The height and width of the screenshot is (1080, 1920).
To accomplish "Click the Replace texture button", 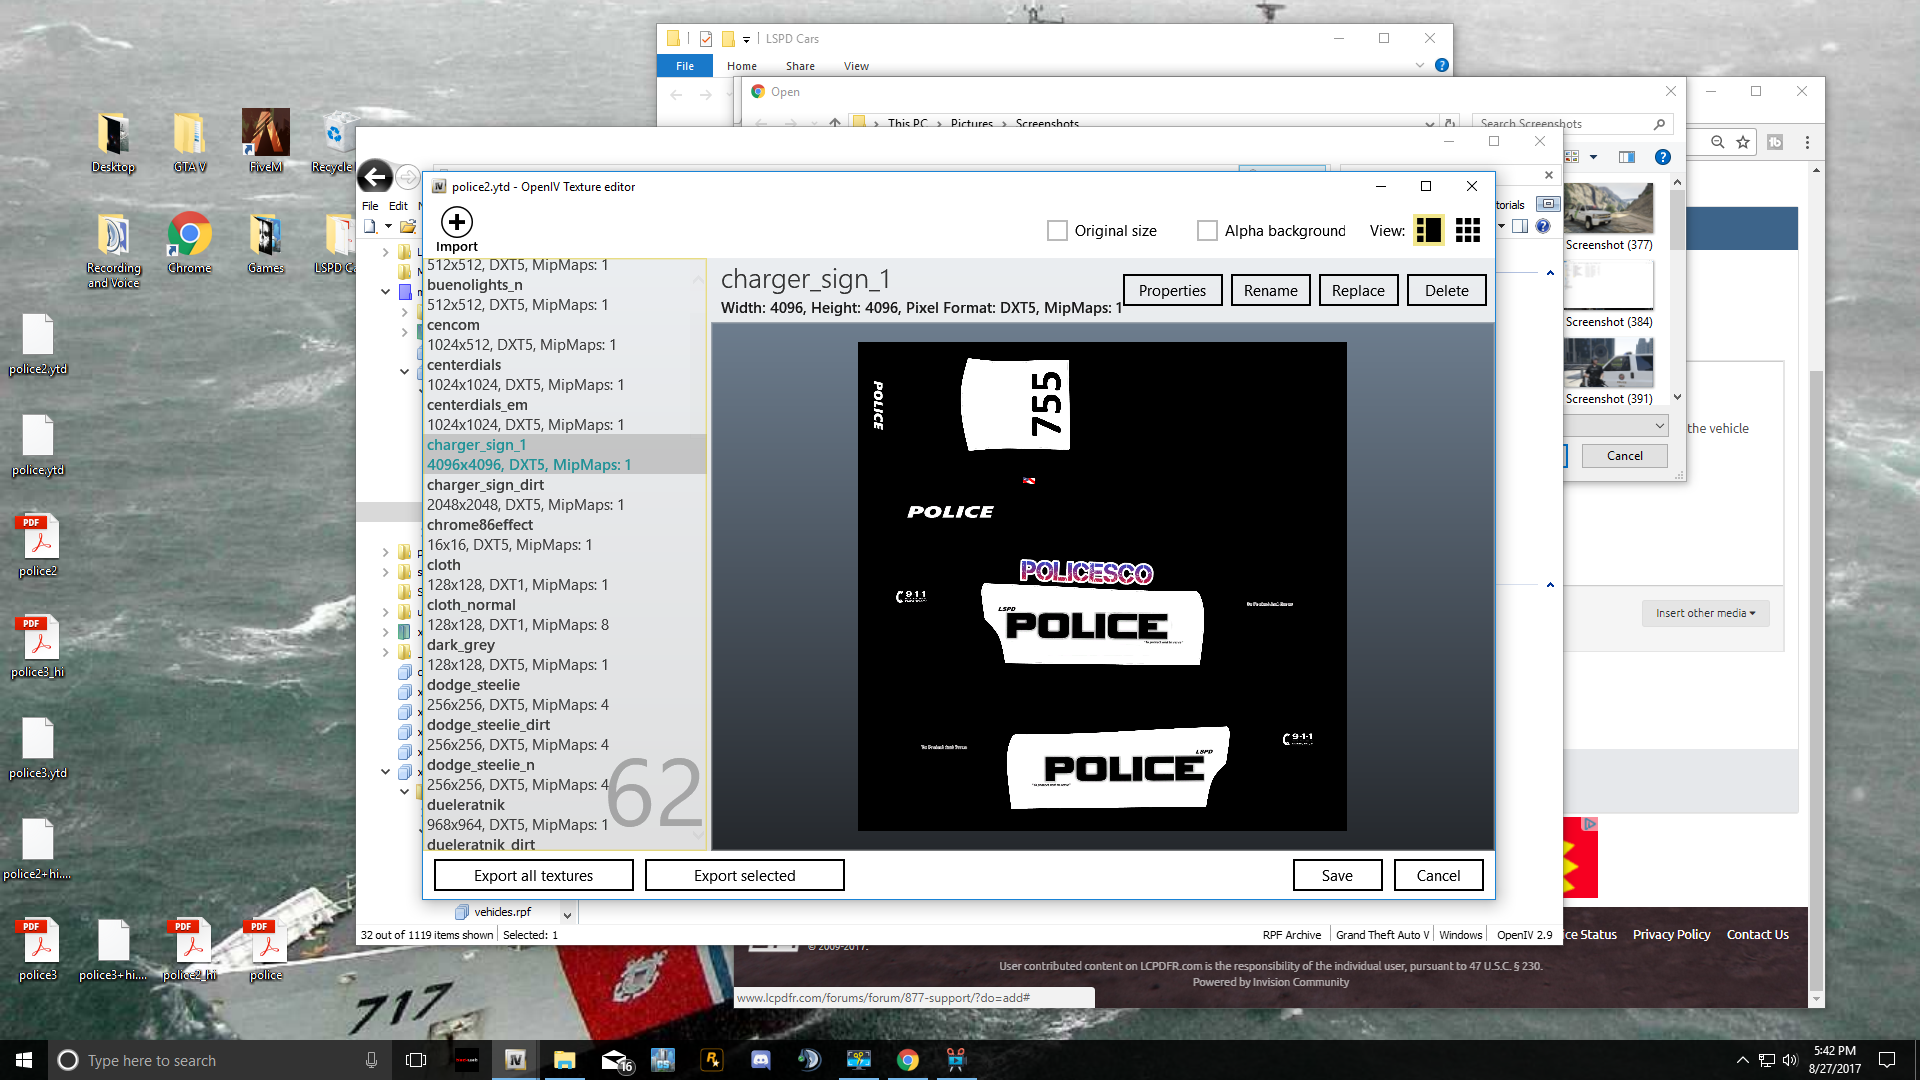I will click(x=1357, y=290).
